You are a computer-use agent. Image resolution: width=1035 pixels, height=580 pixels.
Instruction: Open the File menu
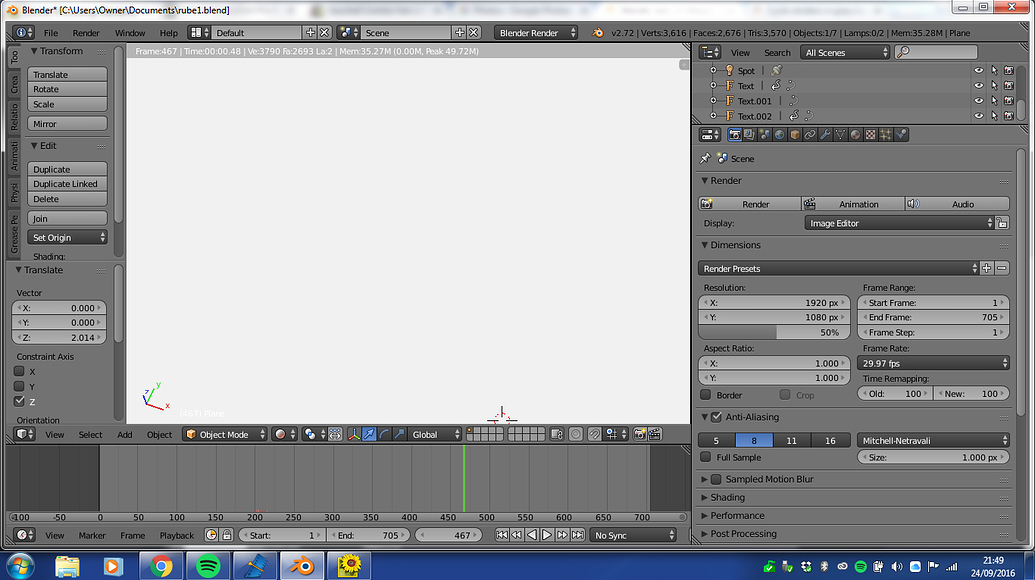click(51, 33)
